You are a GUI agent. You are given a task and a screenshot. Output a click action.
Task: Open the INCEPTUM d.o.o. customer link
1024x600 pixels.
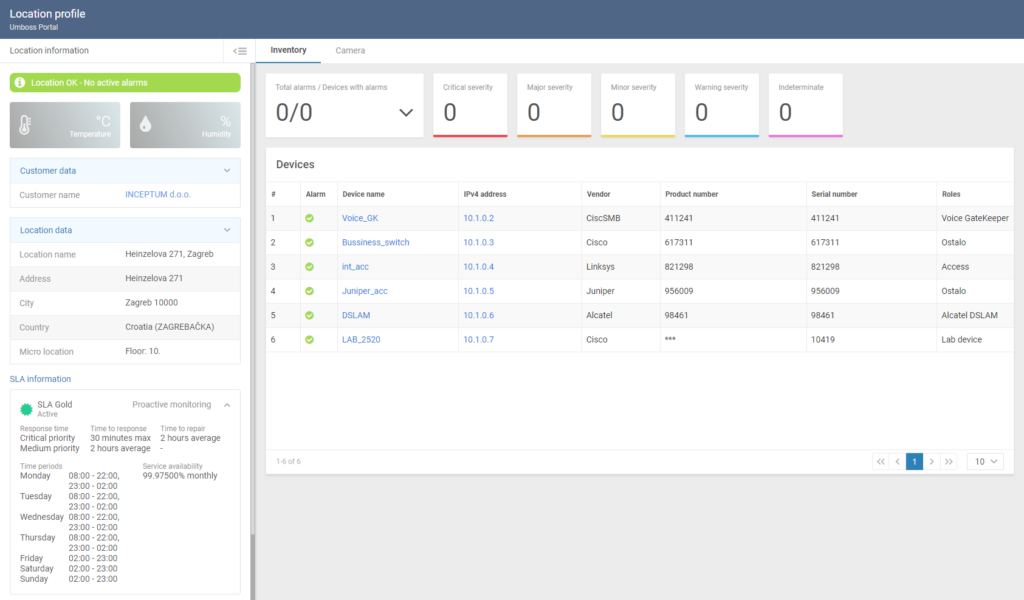coord(159,195)
